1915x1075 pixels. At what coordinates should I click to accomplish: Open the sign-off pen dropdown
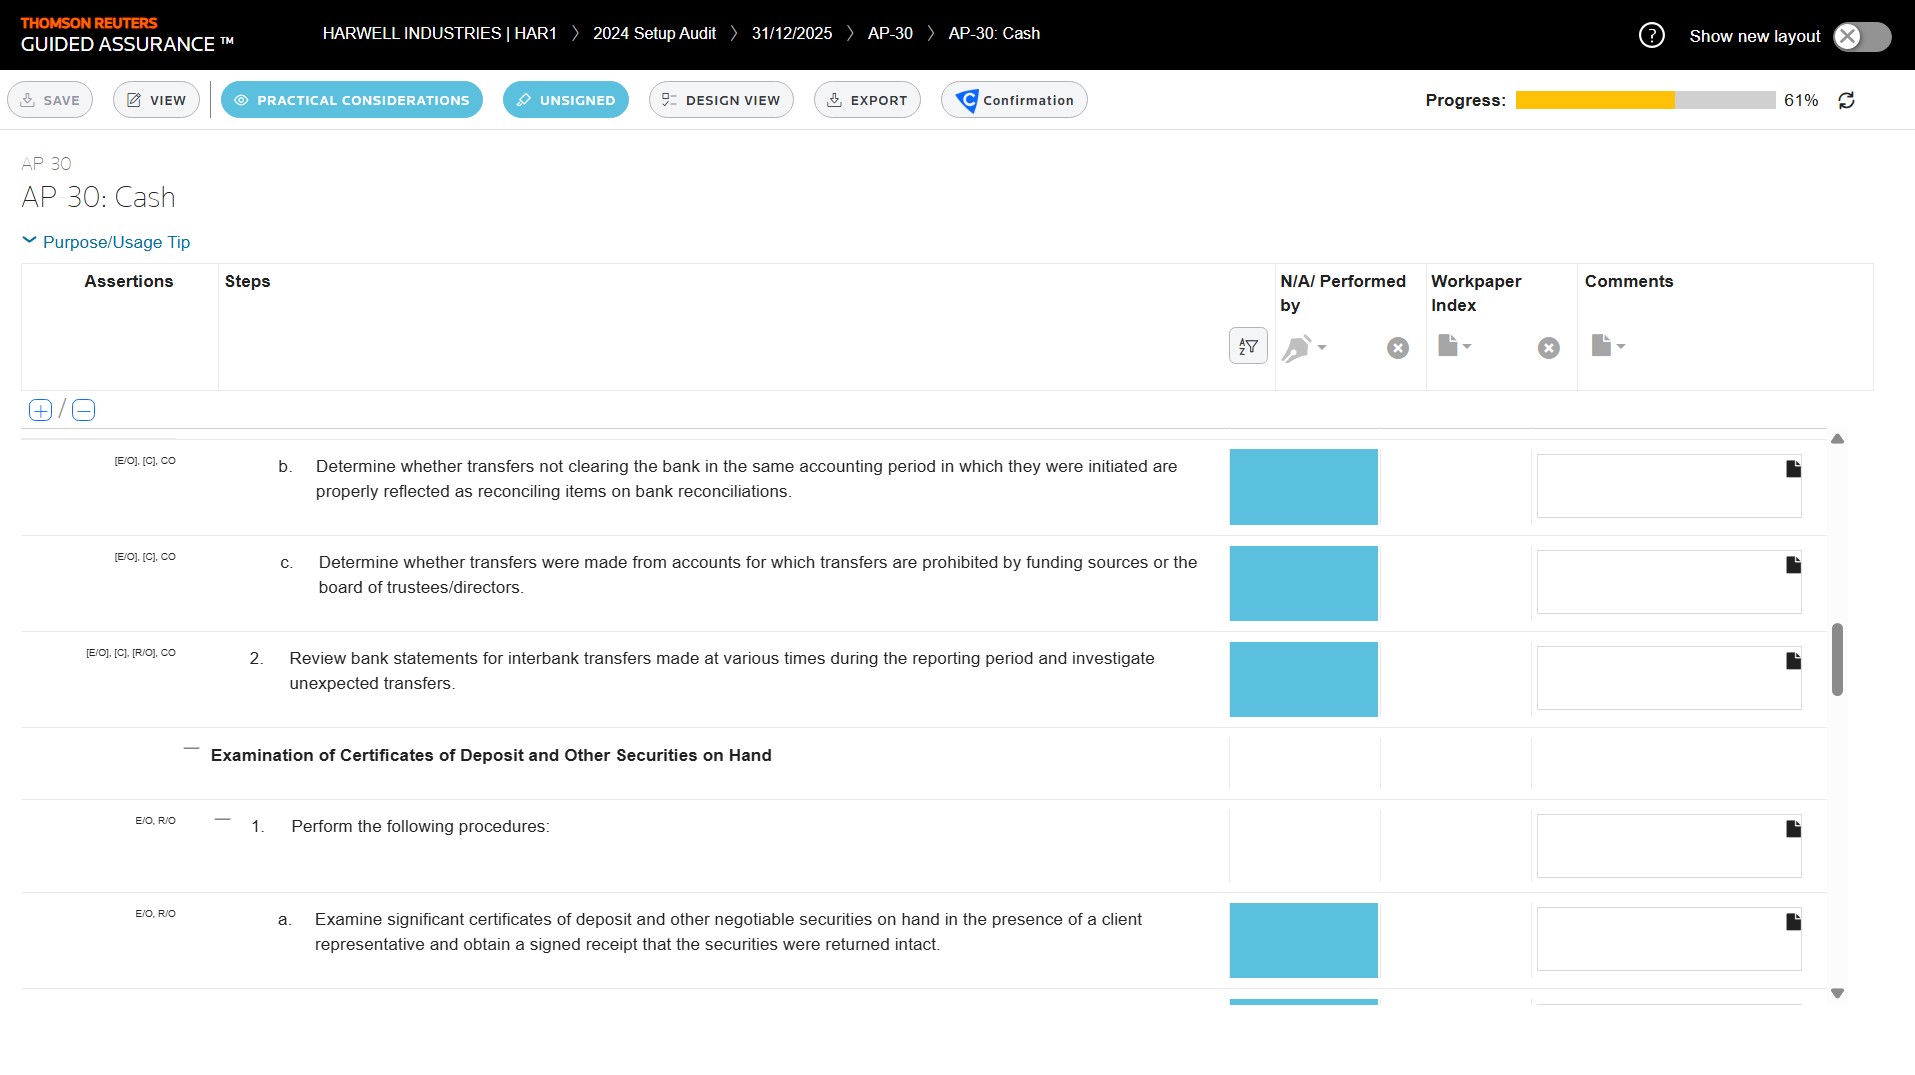pos(1304,348)
